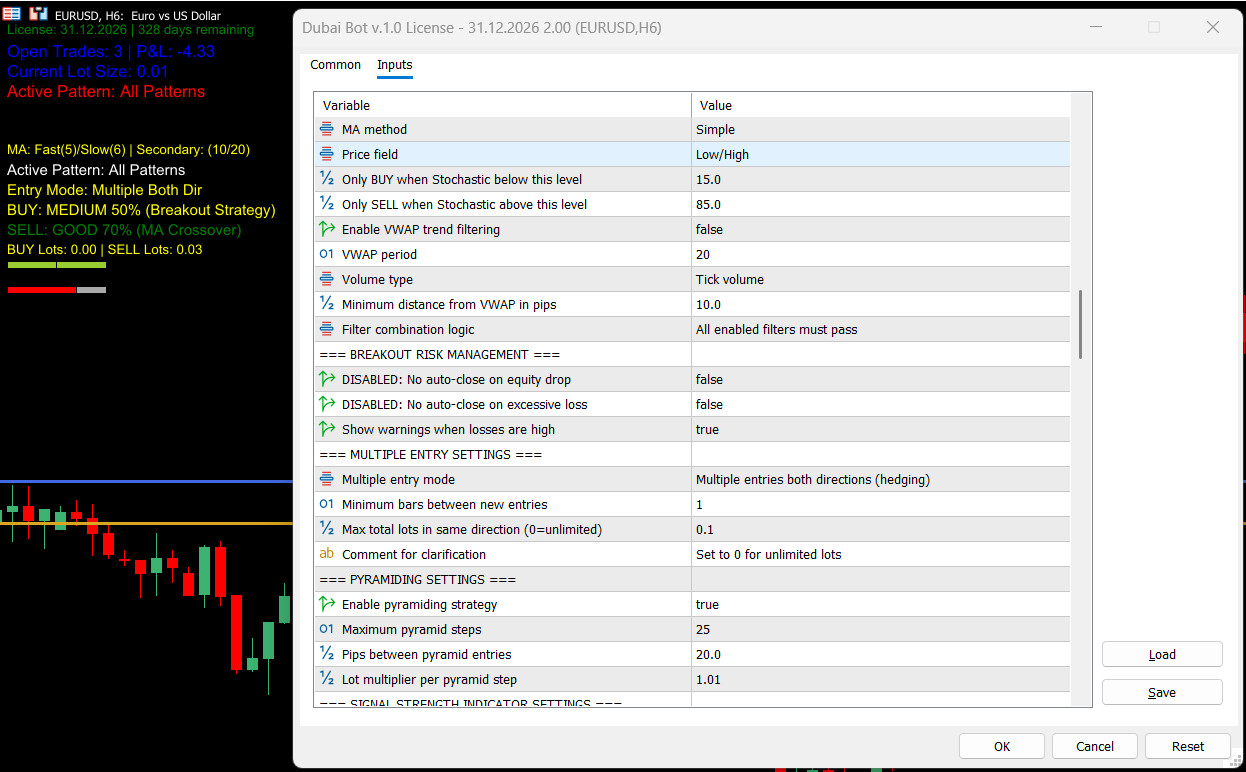
Task: Click the Value column header
Action: [881, 105]
